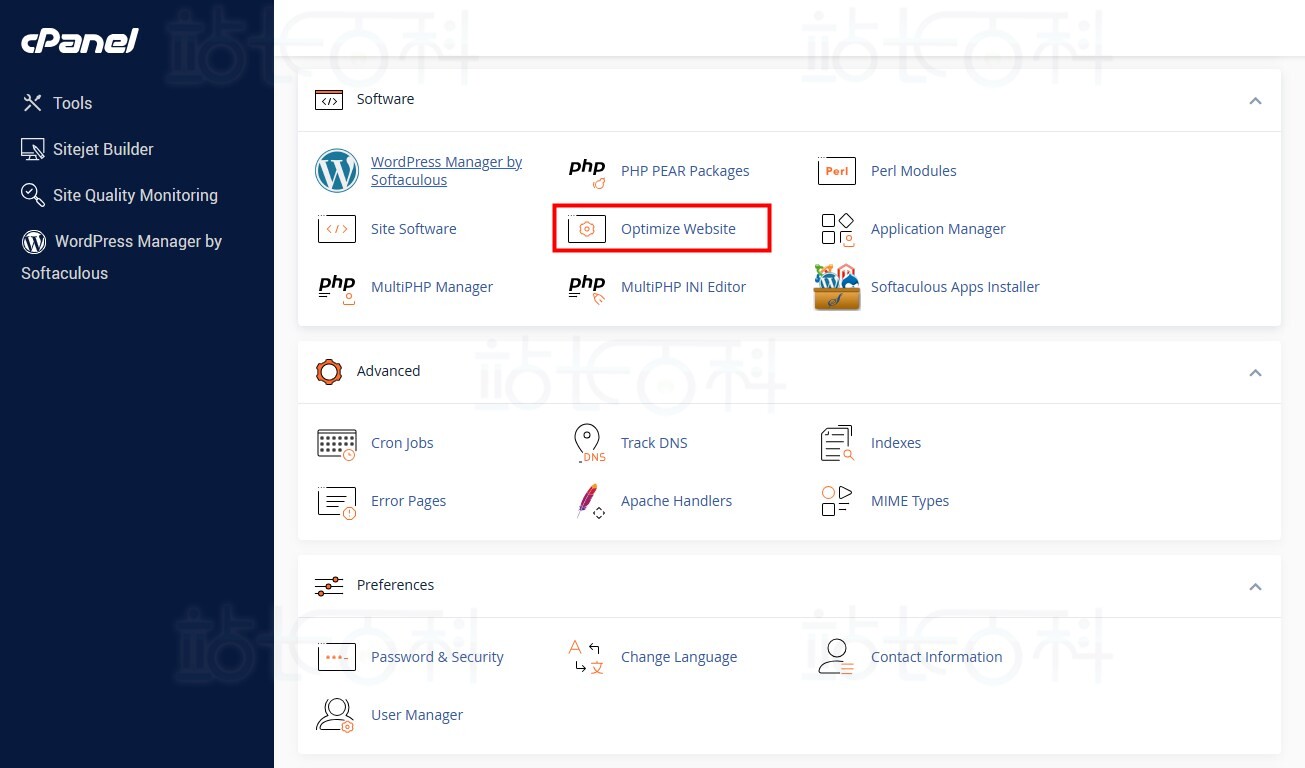Collapse the Advanced section chevron
Viewport: 1305px width, 768px height.
click(1255, 372)
